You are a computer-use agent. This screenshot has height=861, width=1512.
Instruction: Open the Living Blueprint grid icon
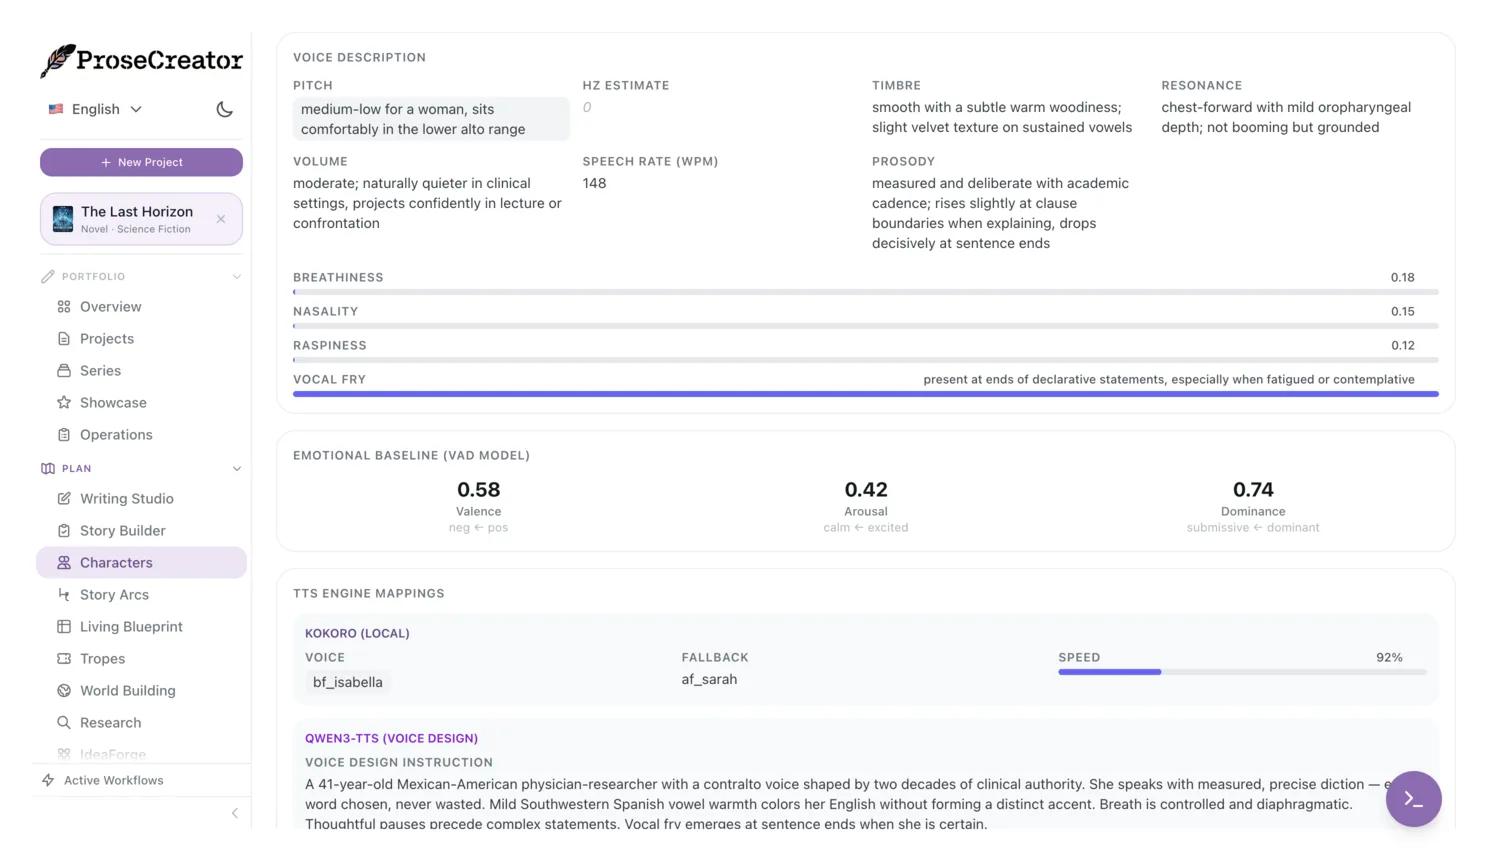(x=63, y=626)
